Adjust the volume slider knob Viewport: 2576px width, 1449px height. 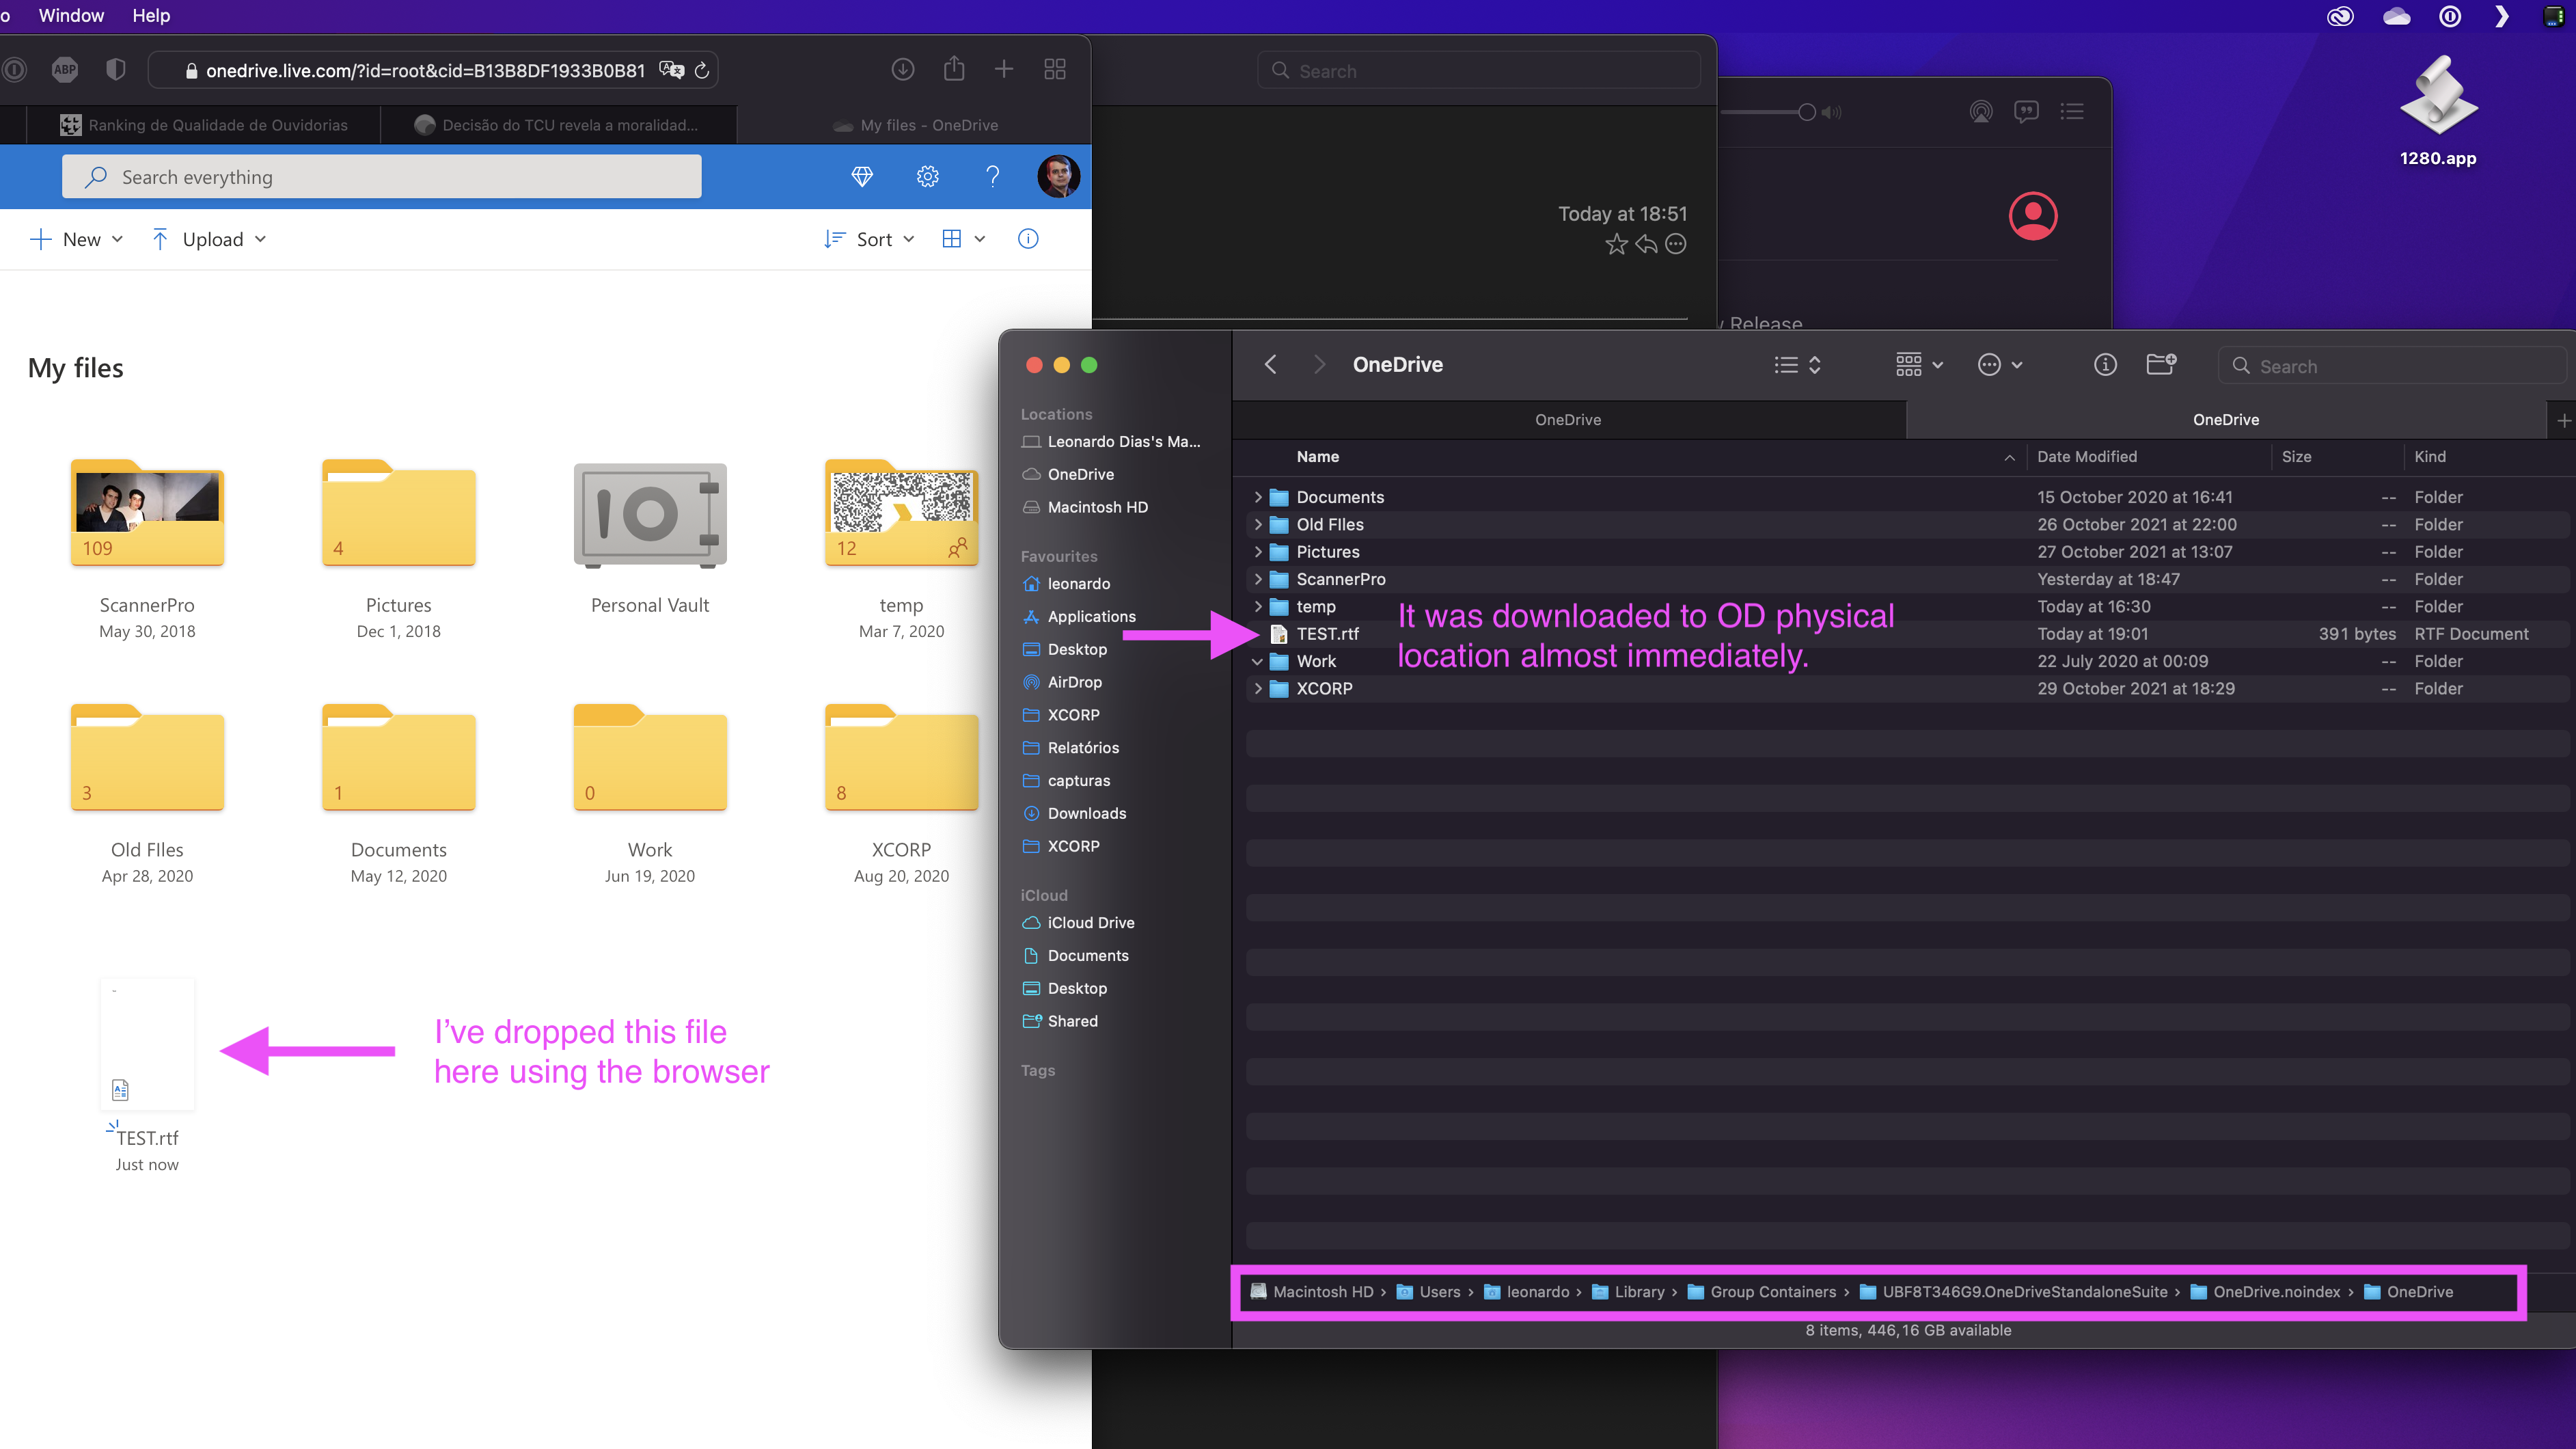click(x=1806, y=112)
